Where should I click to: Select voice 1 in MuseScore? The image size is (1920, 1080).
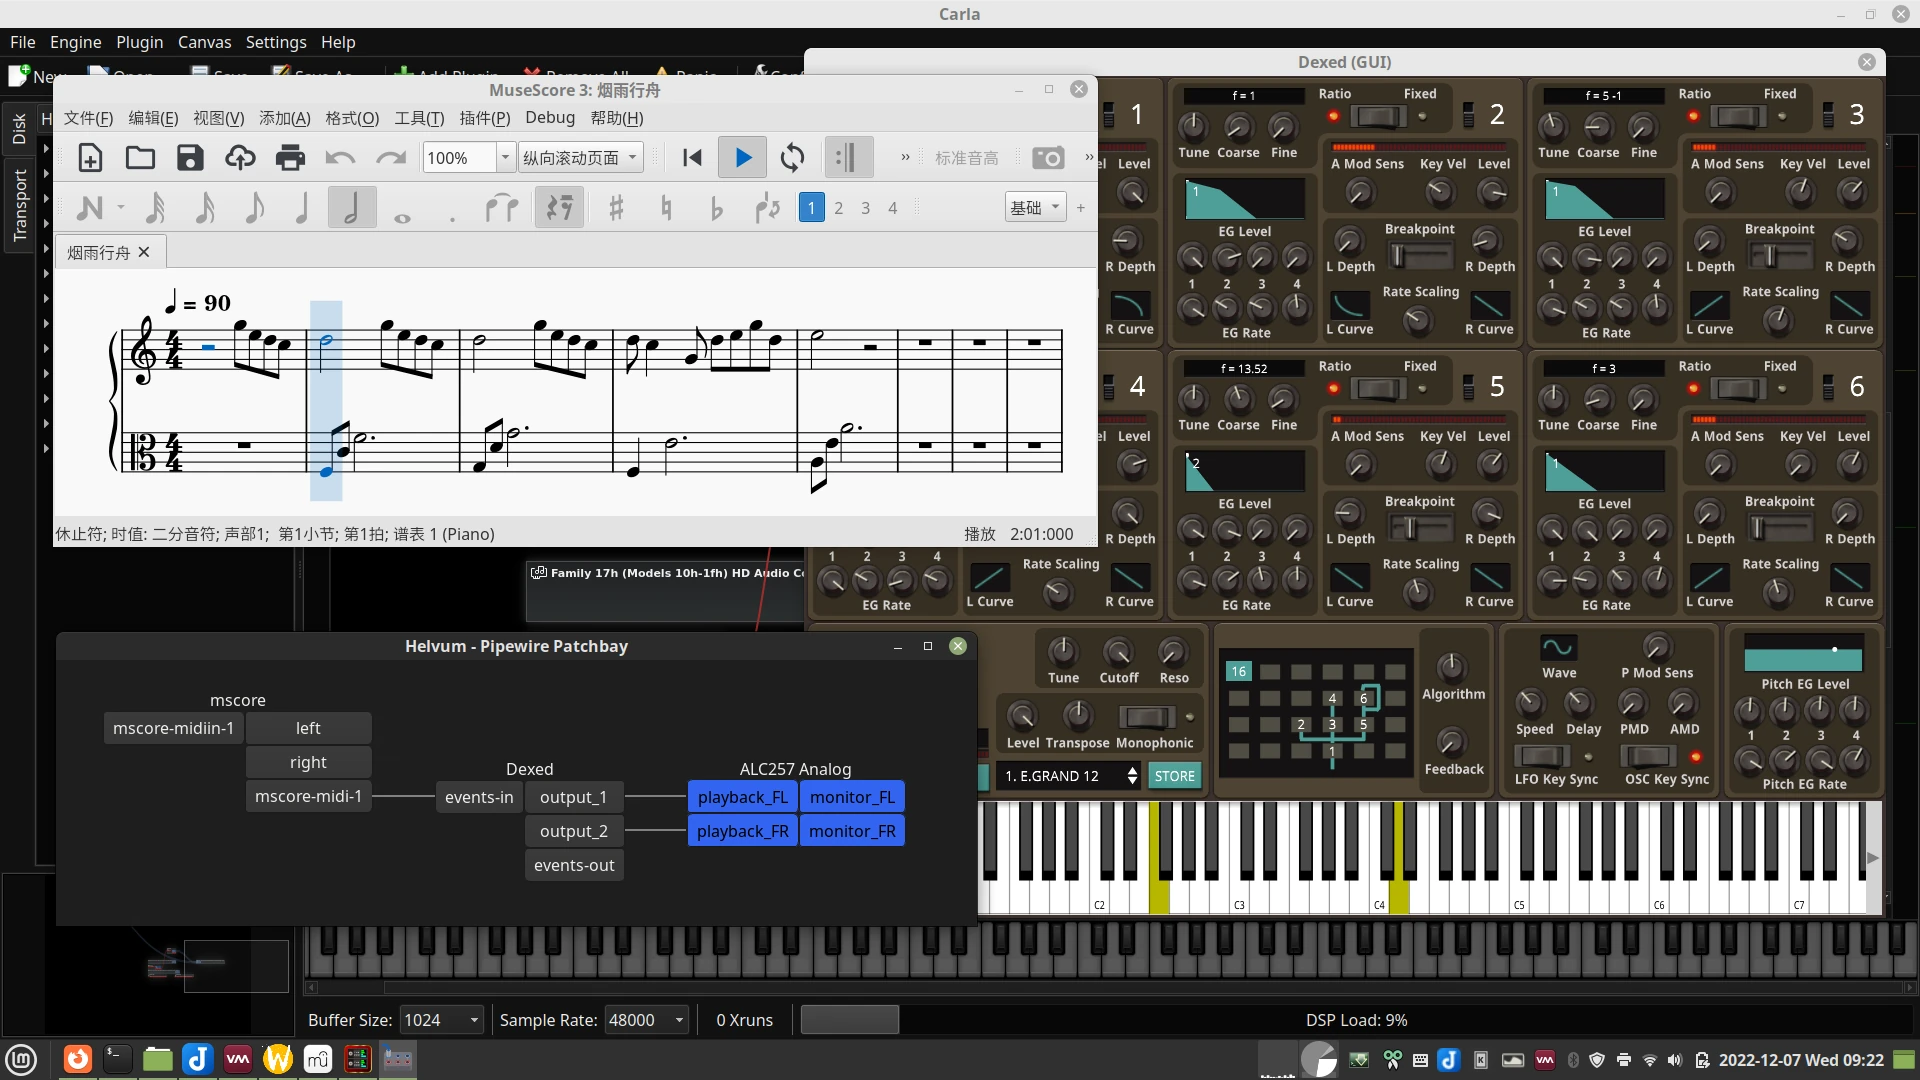pos(811,208)
